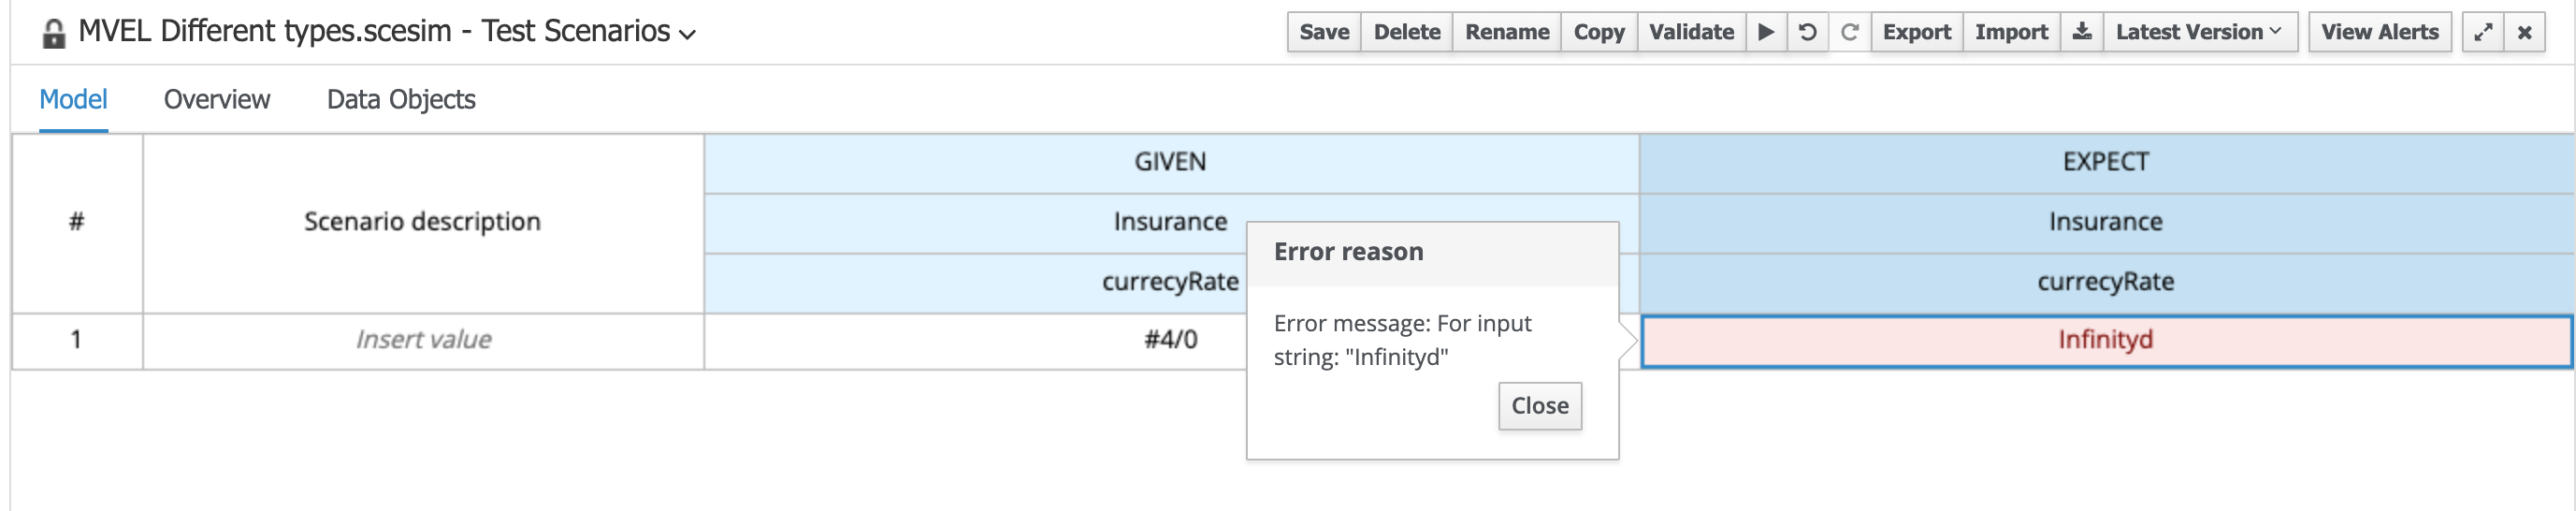2576x511 pixels.
Task: Open the Latest Version dropdown
Action: pyautogui.click(x=2198, y=32)
